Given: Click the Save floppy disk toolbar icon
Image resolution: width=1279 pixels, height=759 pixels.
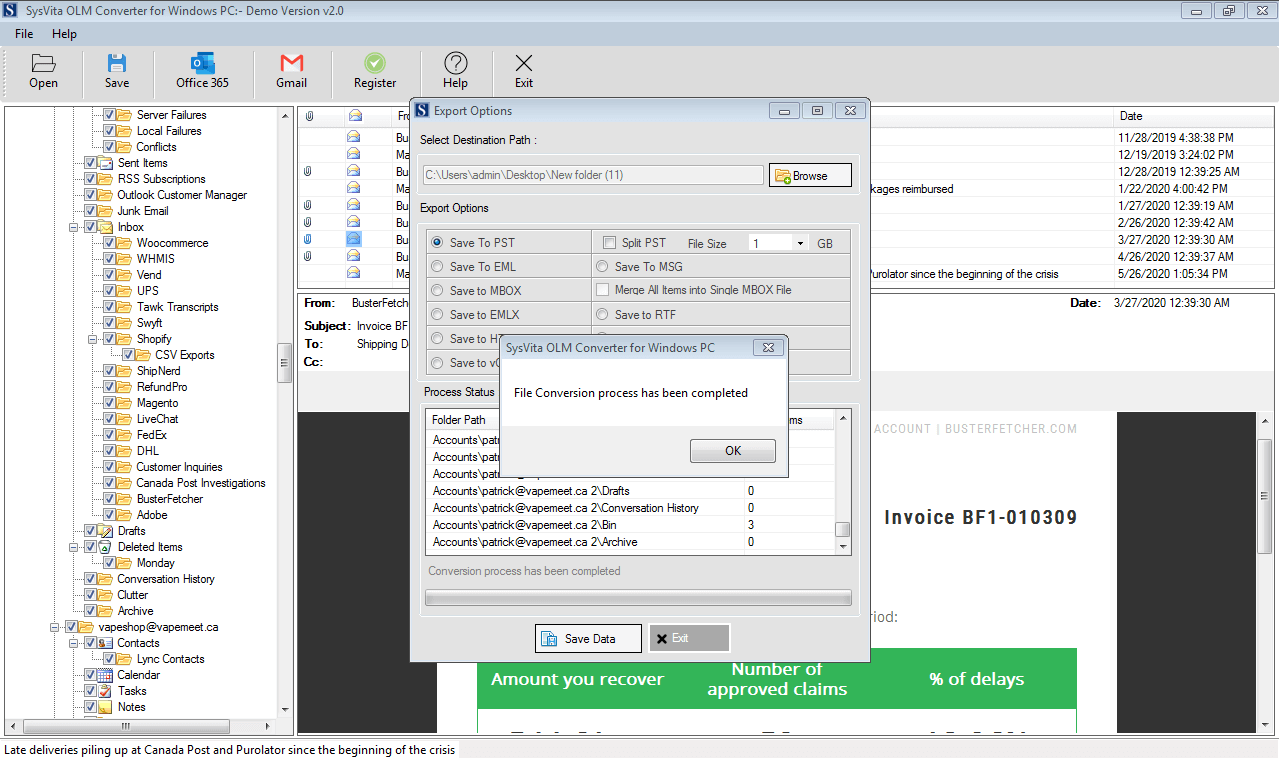Looking at the screenshot, I should [117, 63].
